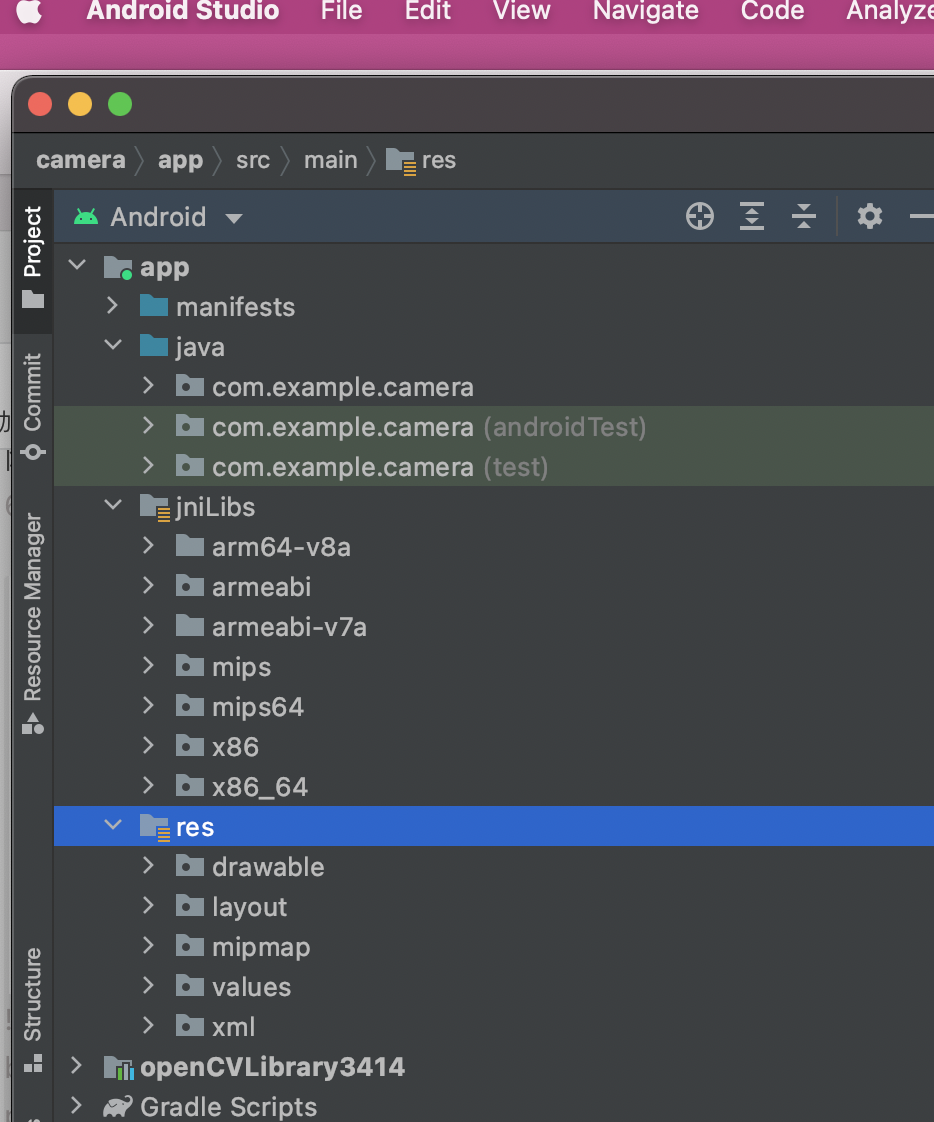Click the openCVLibrary3414 library module icon

point(119,1068)
